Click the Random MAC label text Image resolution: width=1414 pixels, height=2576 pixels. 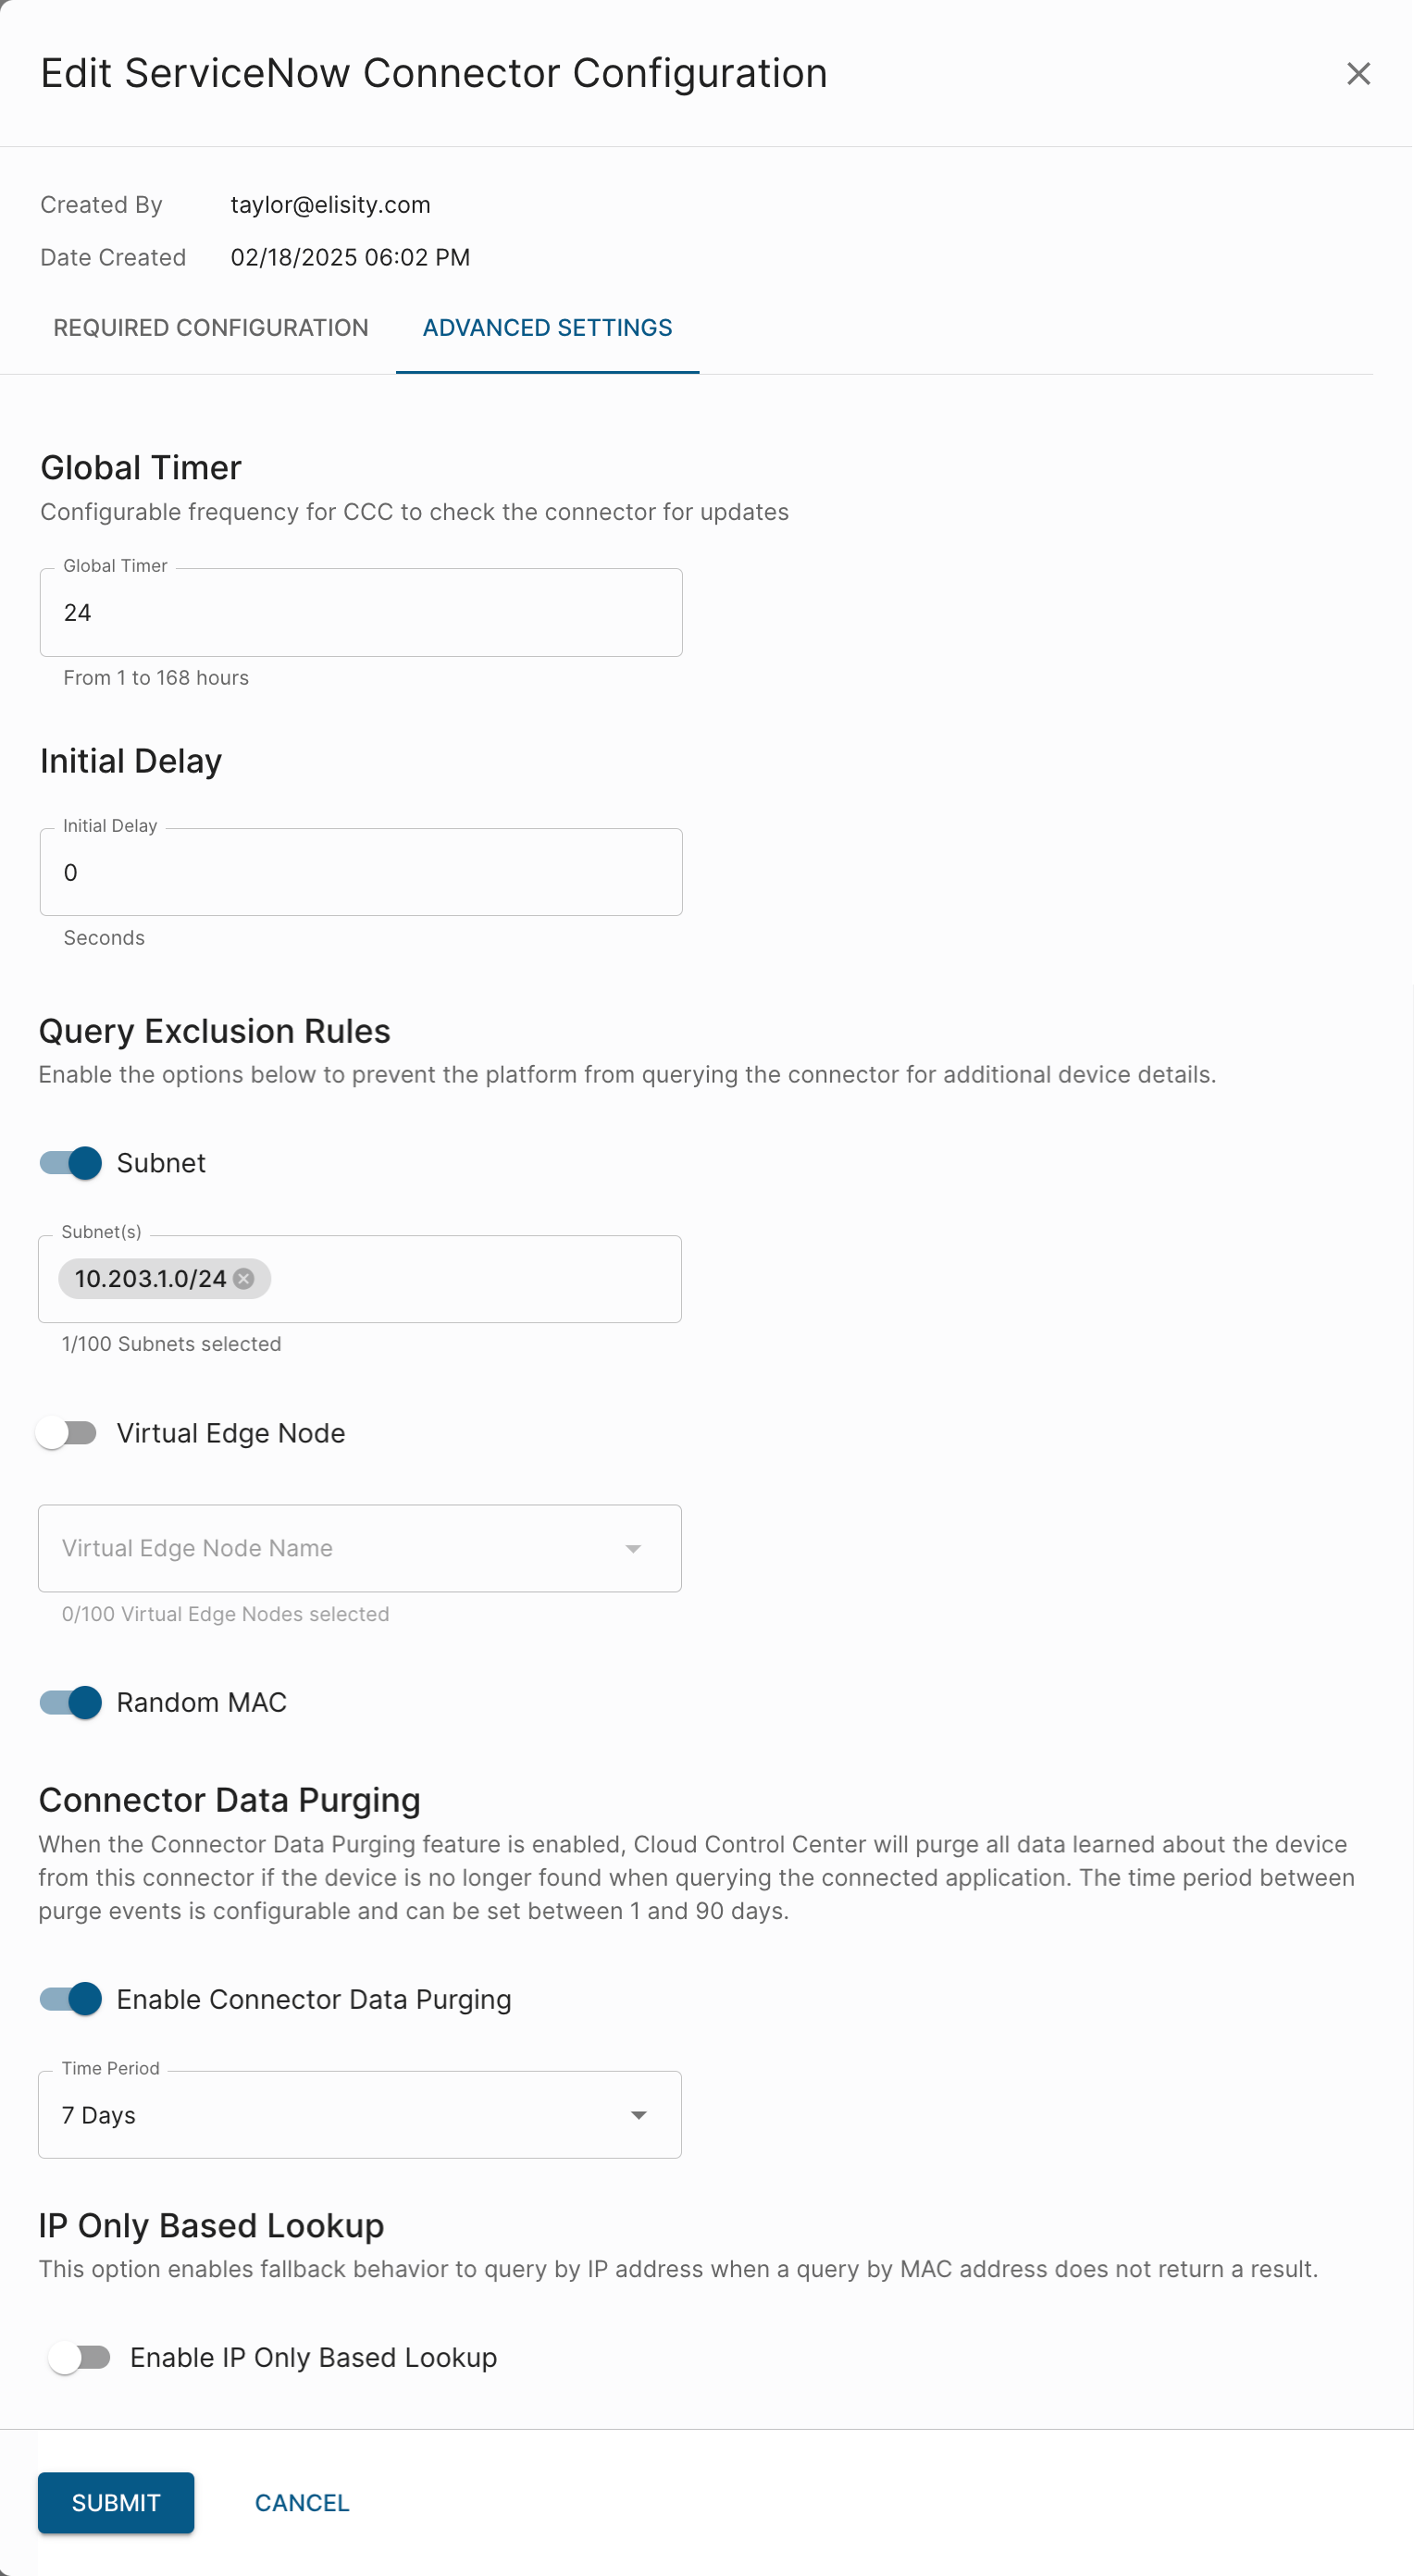point(201,1702)
